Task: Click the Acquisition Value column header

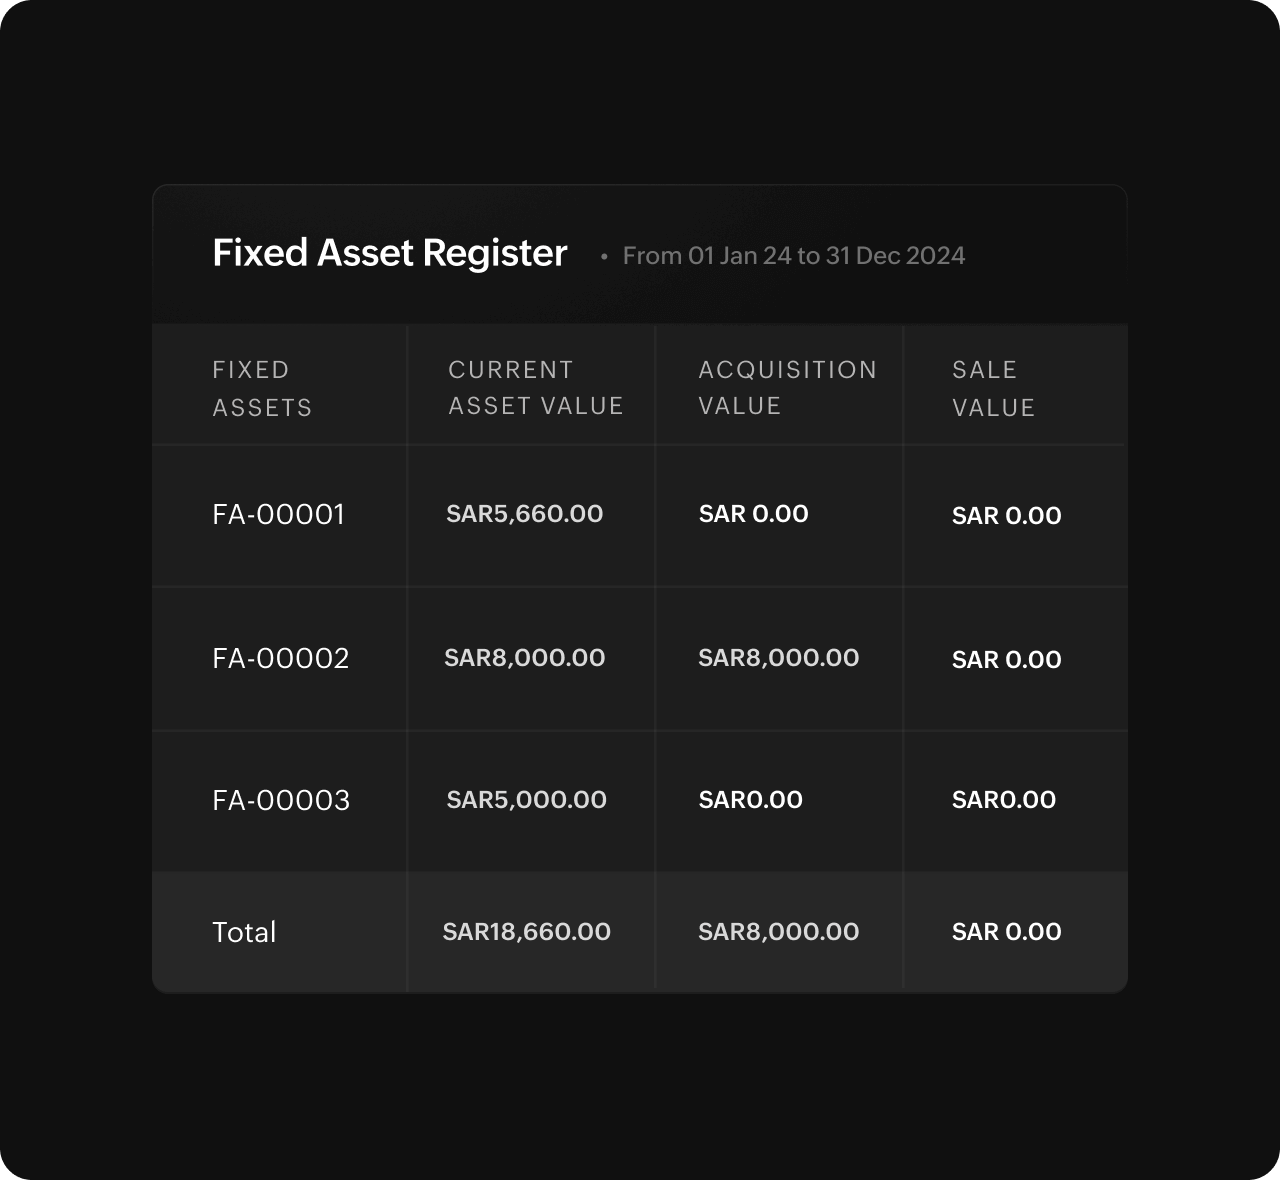Action: [787, 387]
